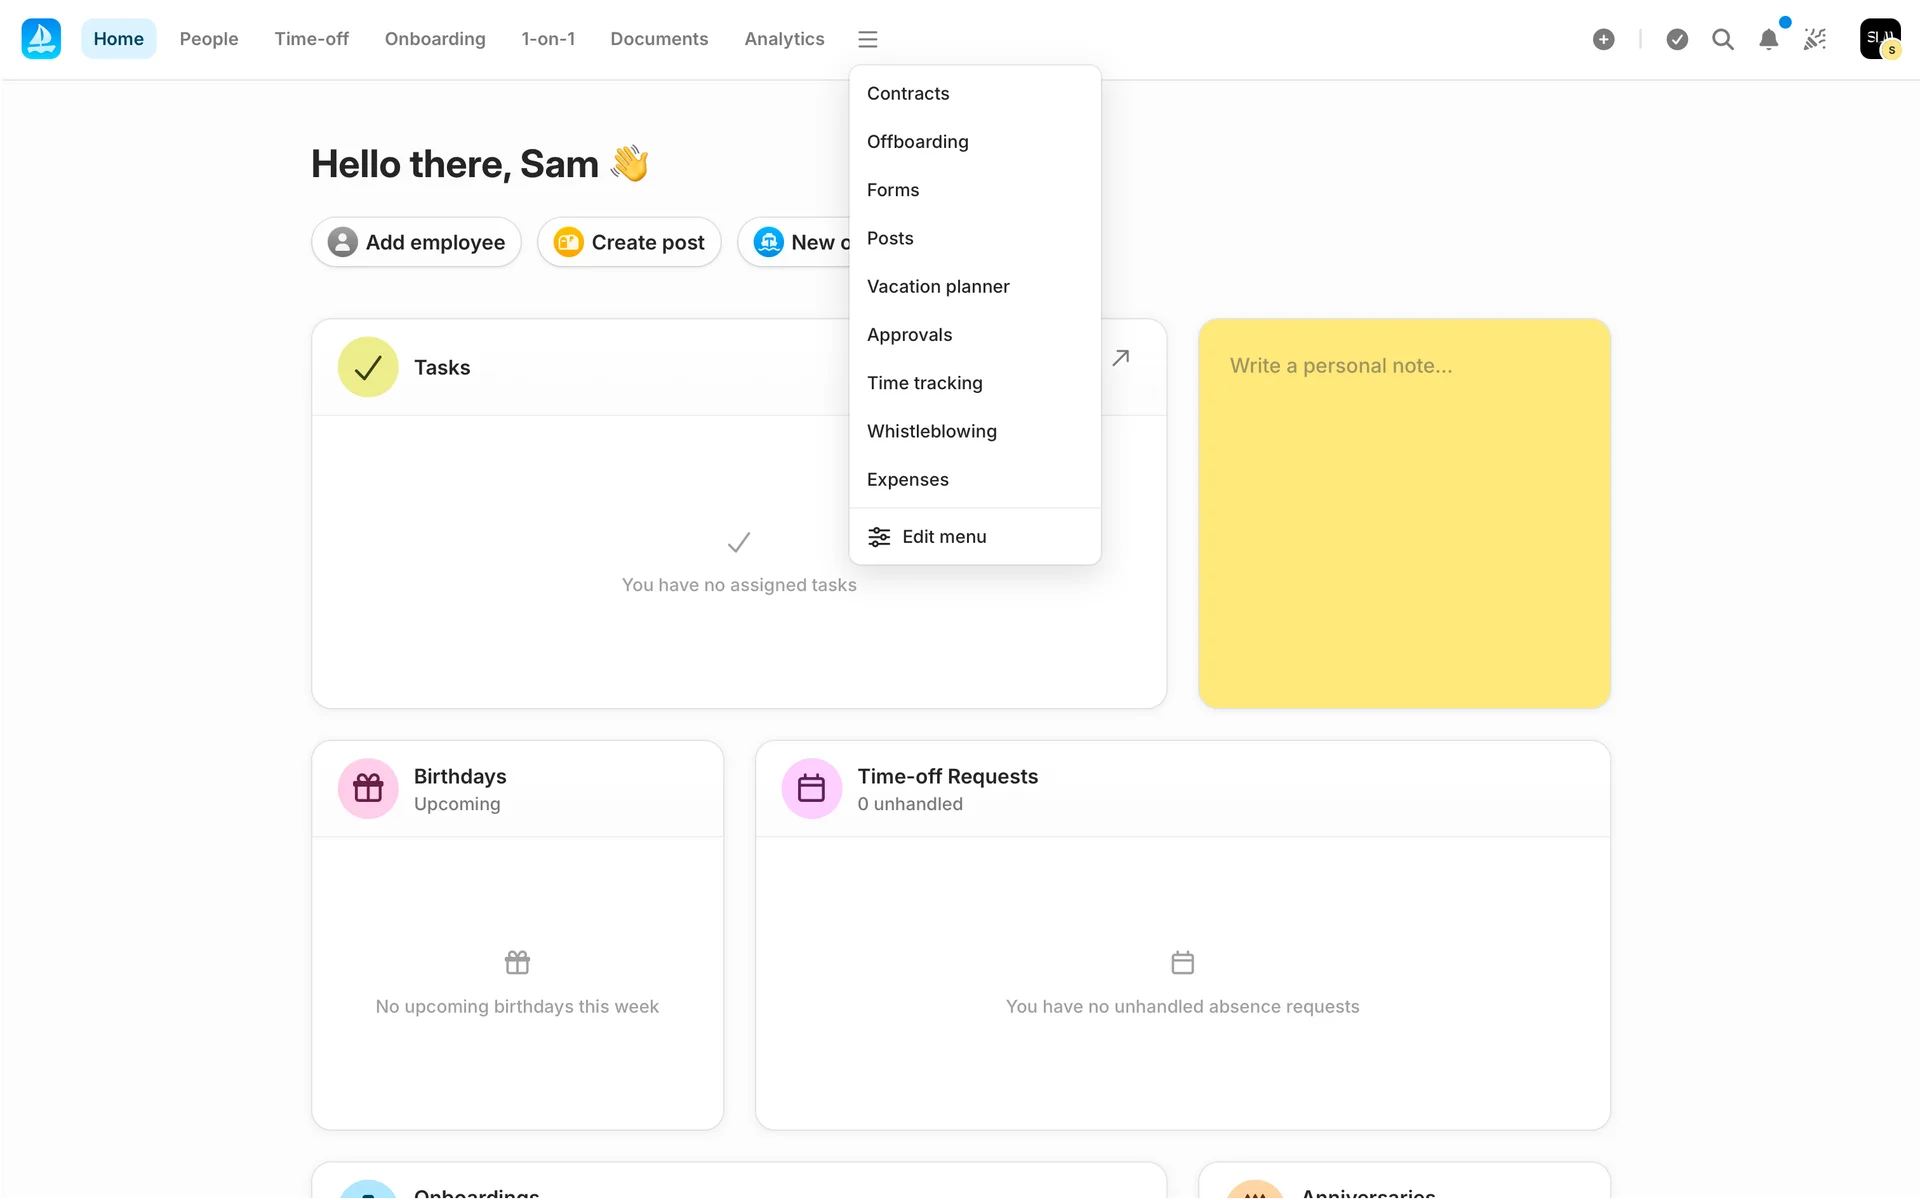The width and height of the screenshot is (1920, 1200).
Task: Select Contracts from the overflow menu
Action: click(x=908, y=93)
